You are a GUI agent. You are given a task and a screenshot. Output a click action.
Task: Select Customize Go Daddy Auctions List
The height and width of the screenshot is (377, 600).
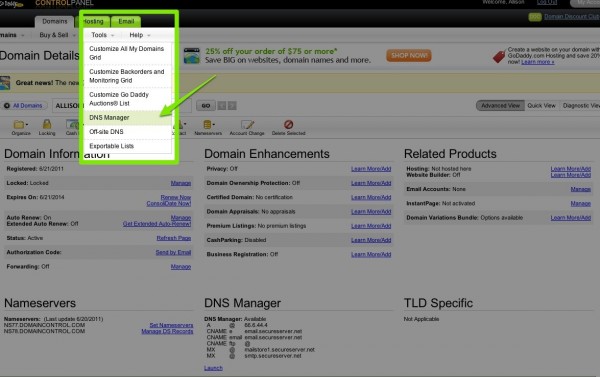point(127,99)
